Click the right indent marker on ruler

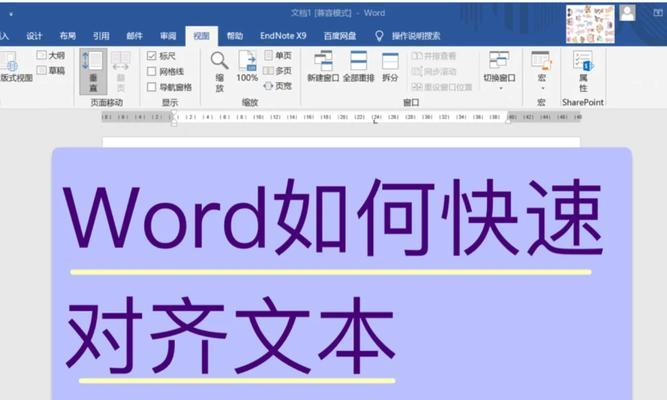pyautogui.click(x=508, y=121)
